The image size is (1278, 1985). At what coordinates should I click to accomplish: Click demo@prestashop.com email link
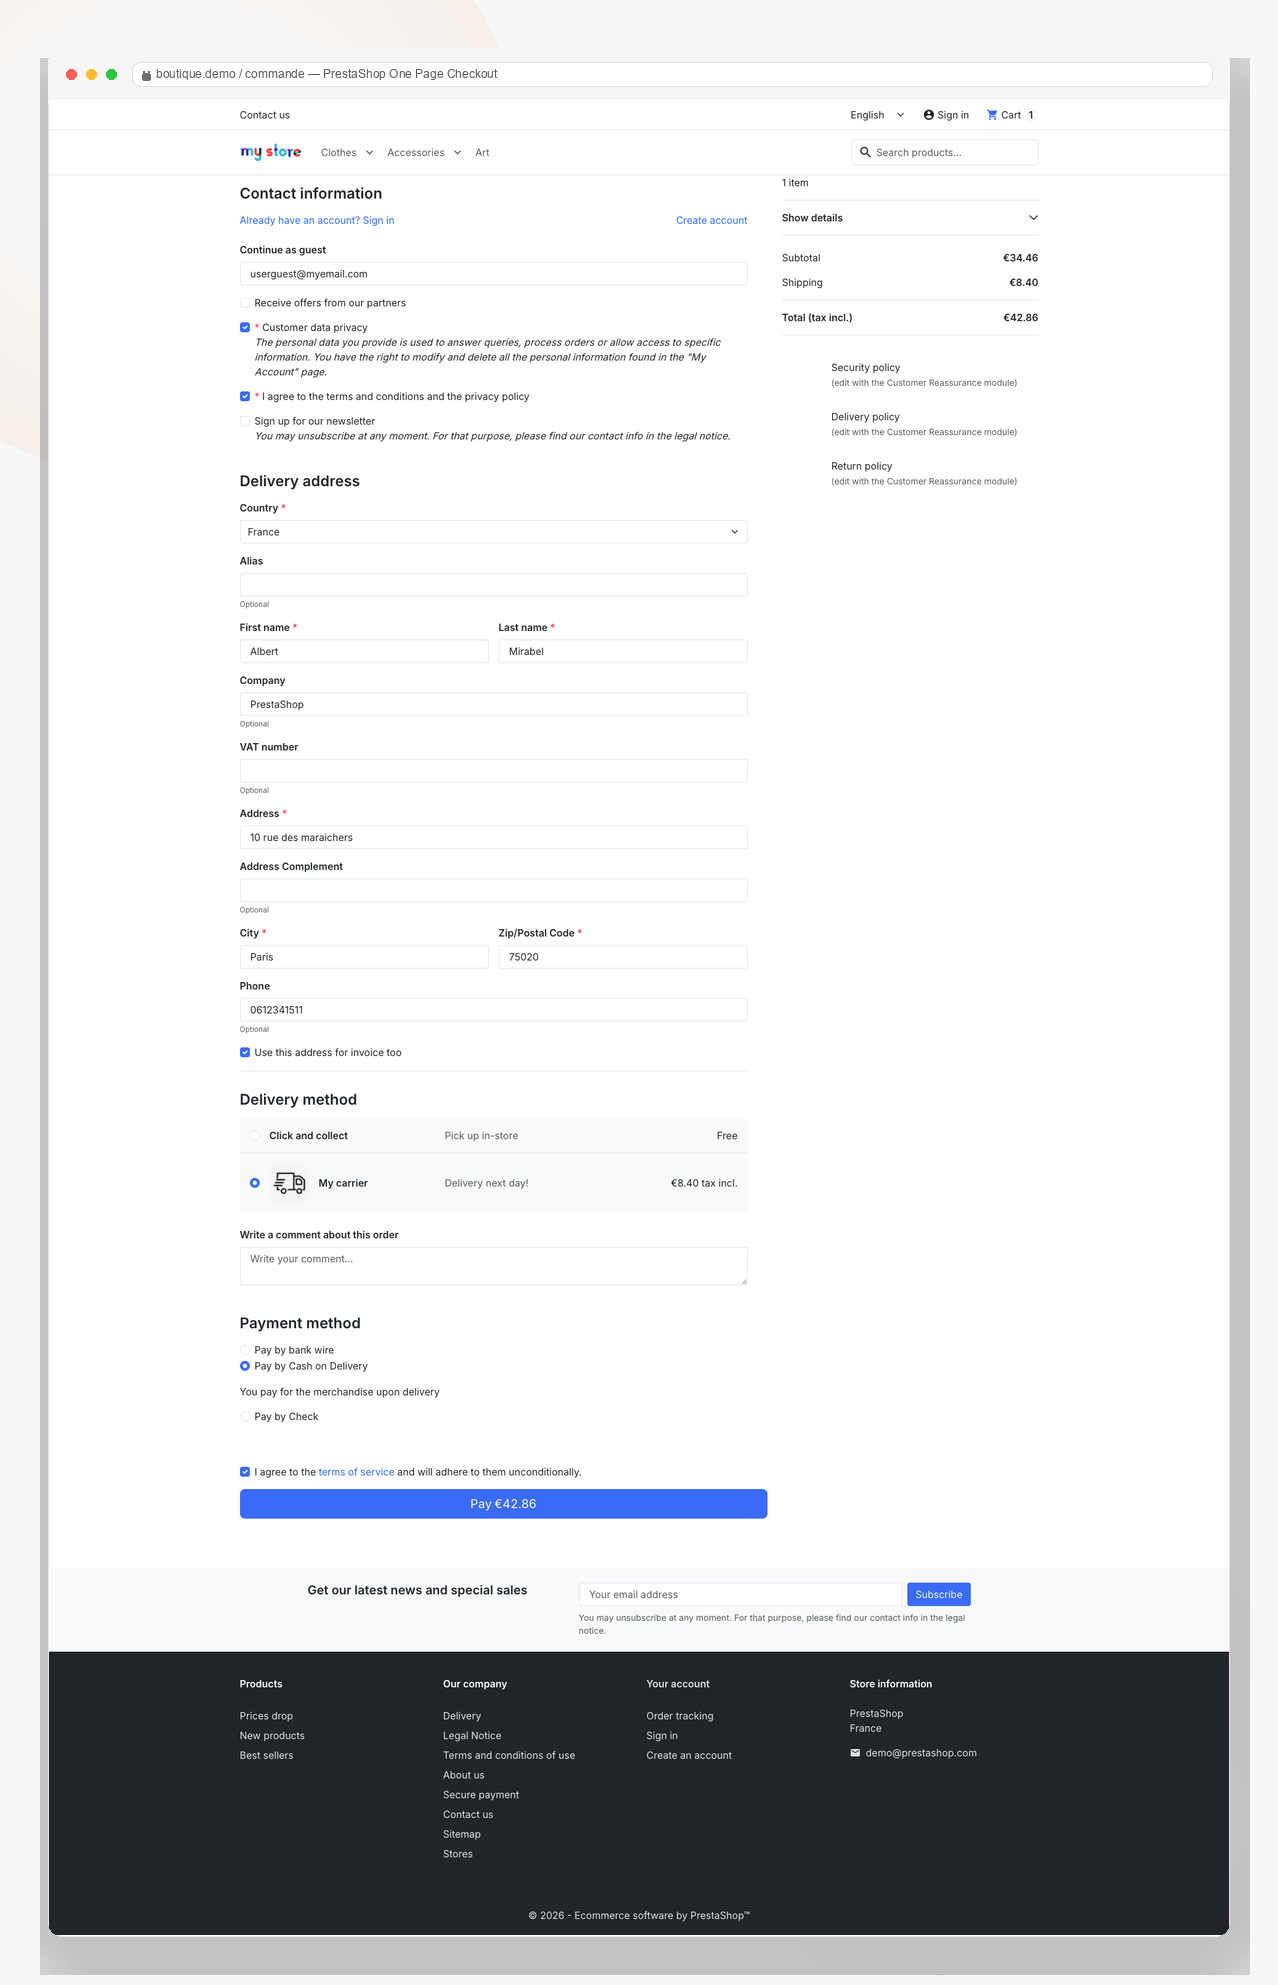point(921,1753)
